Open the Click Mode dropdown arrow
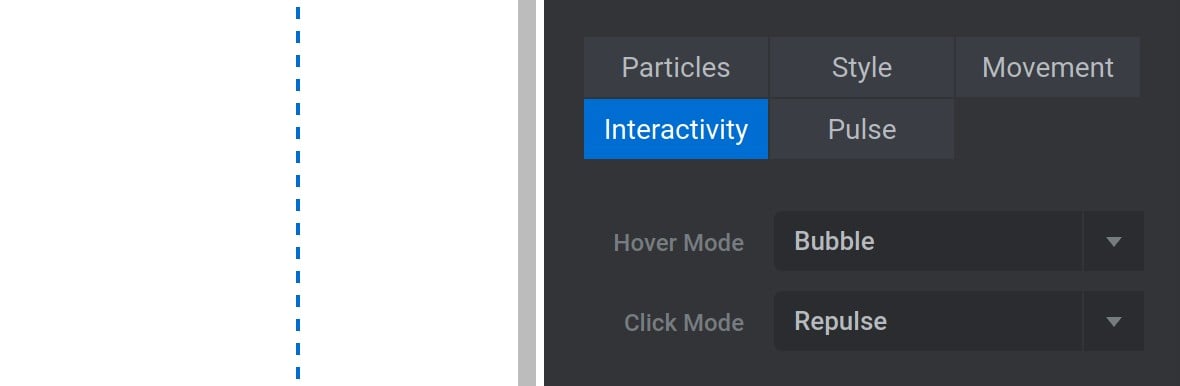This screenshot has width=1180, height=386. (1114, 321)
